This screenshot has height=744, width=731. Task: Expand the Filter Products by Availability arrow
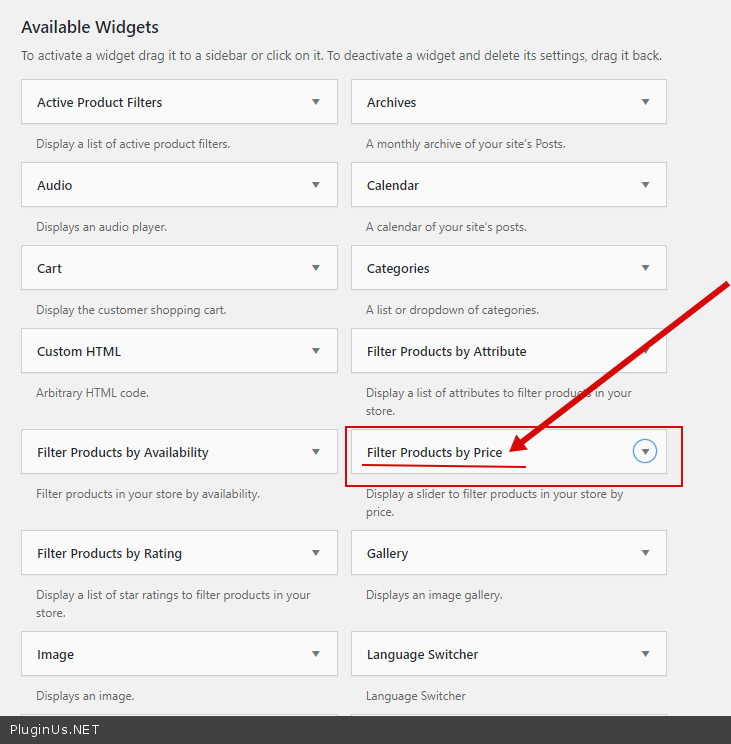[x=316, y=452]
